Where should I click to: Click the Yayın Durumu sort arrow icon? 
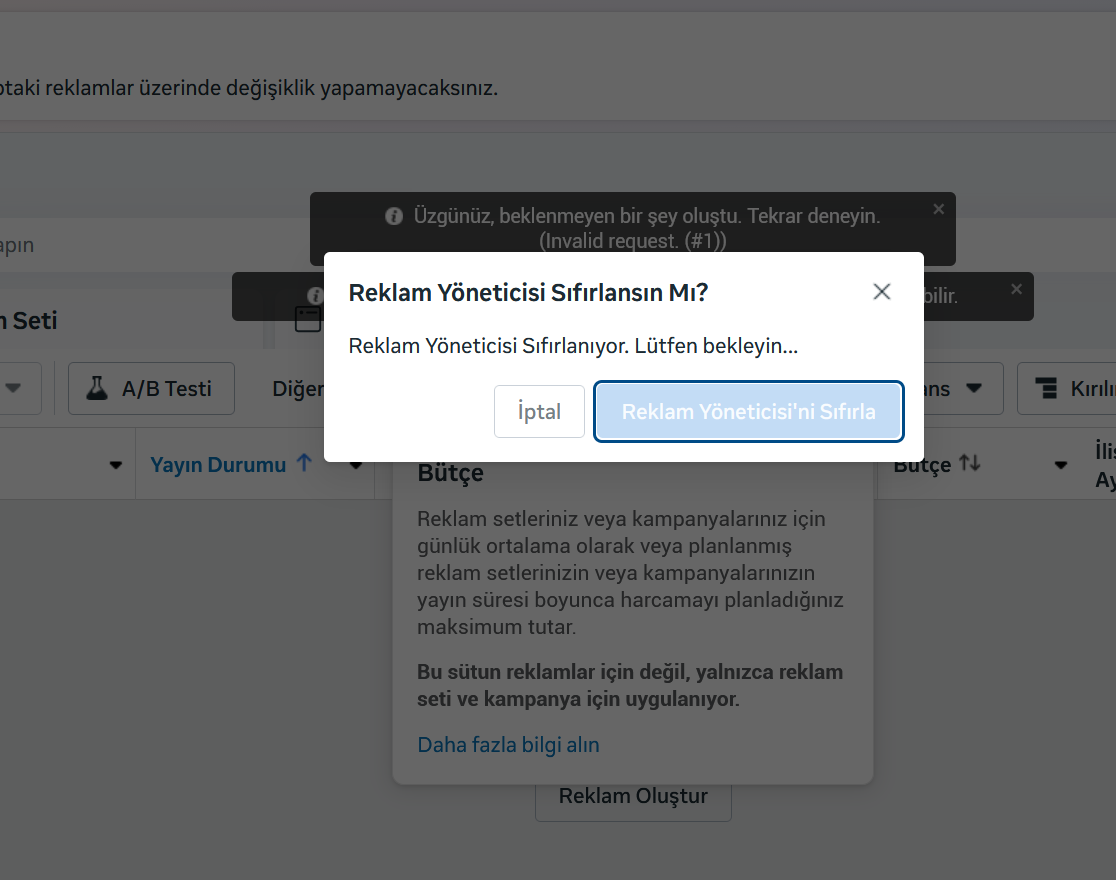click(304, 463)
